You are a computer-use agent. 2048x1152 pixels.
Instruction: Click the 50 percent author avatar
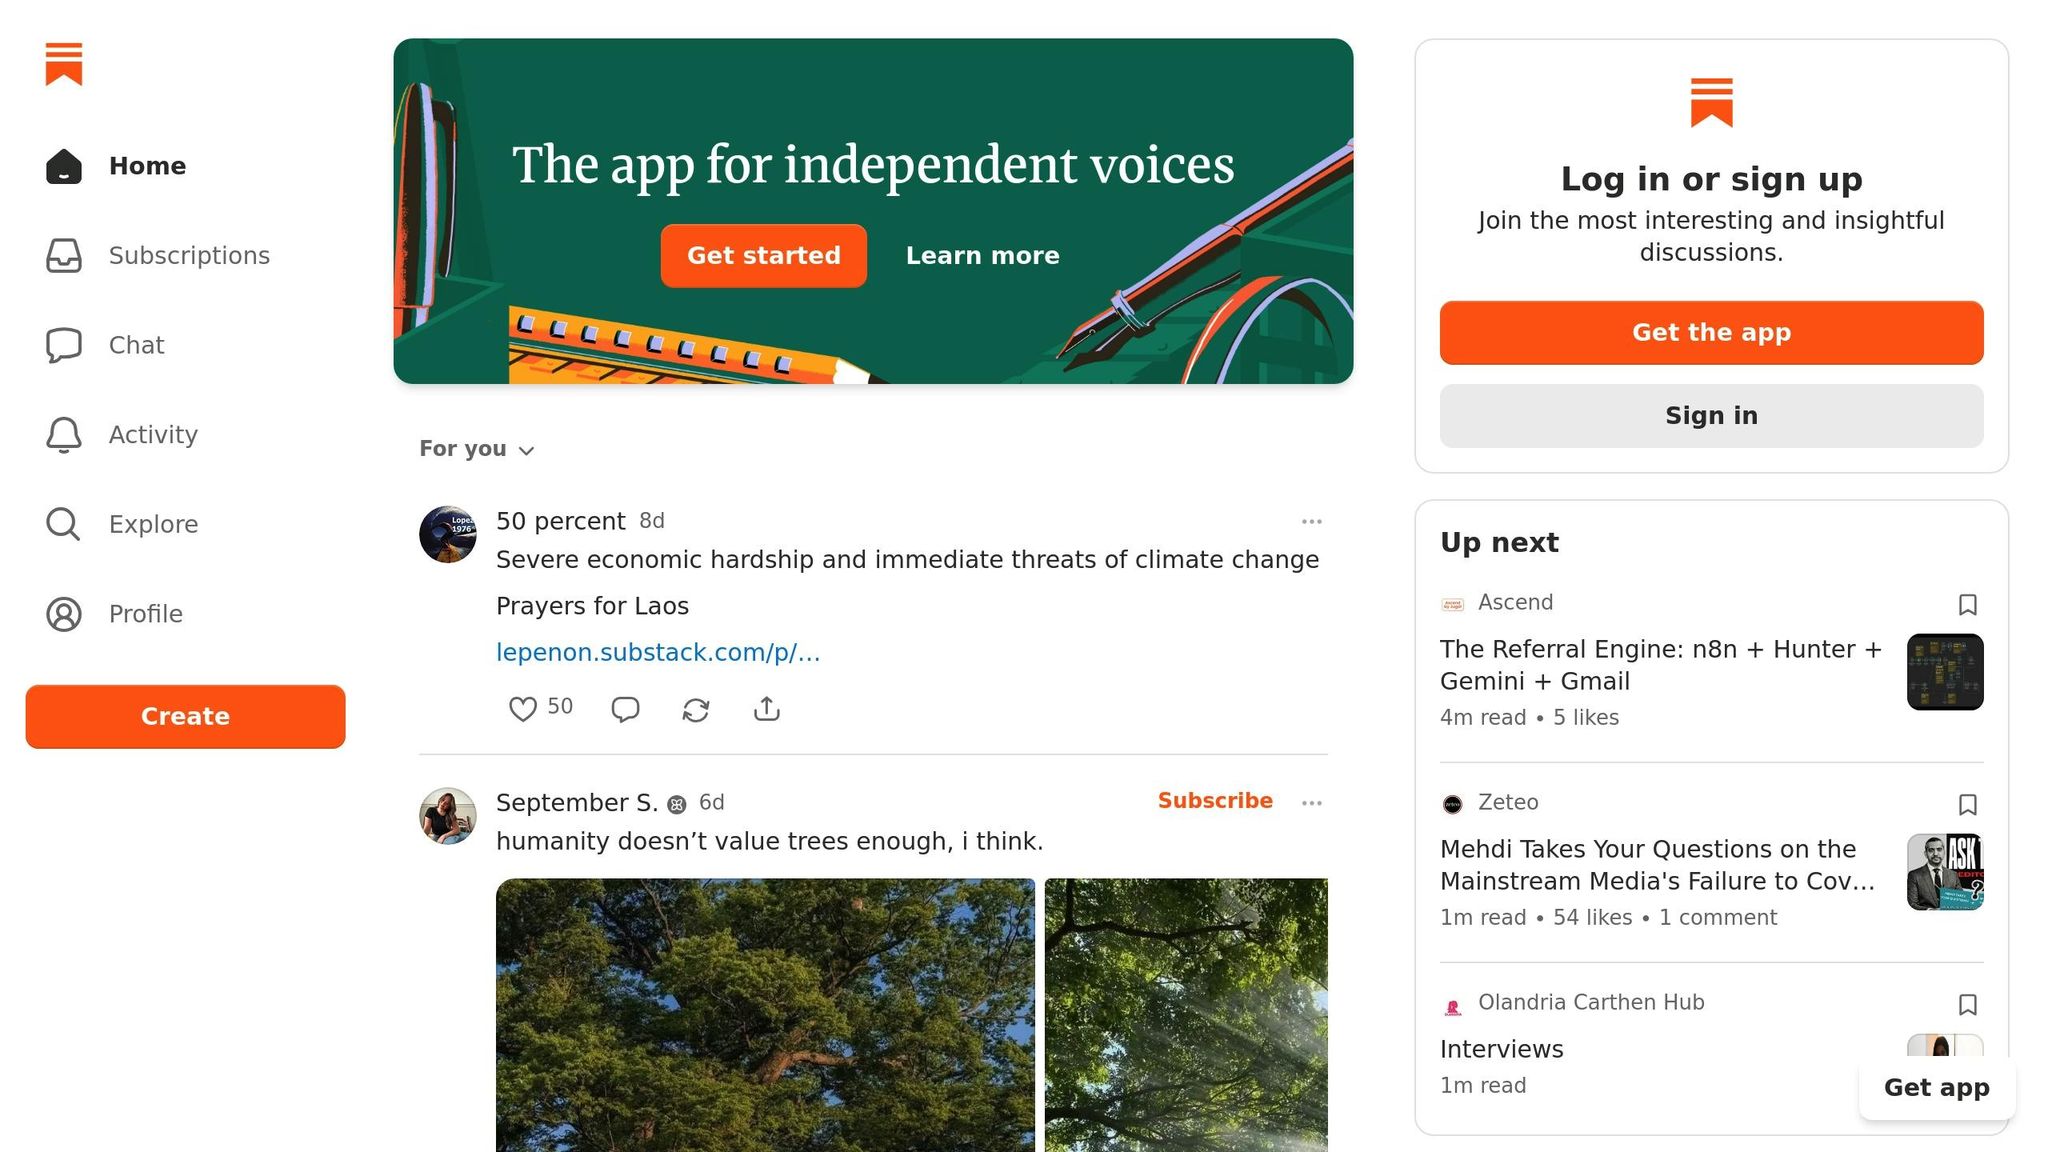447,534
